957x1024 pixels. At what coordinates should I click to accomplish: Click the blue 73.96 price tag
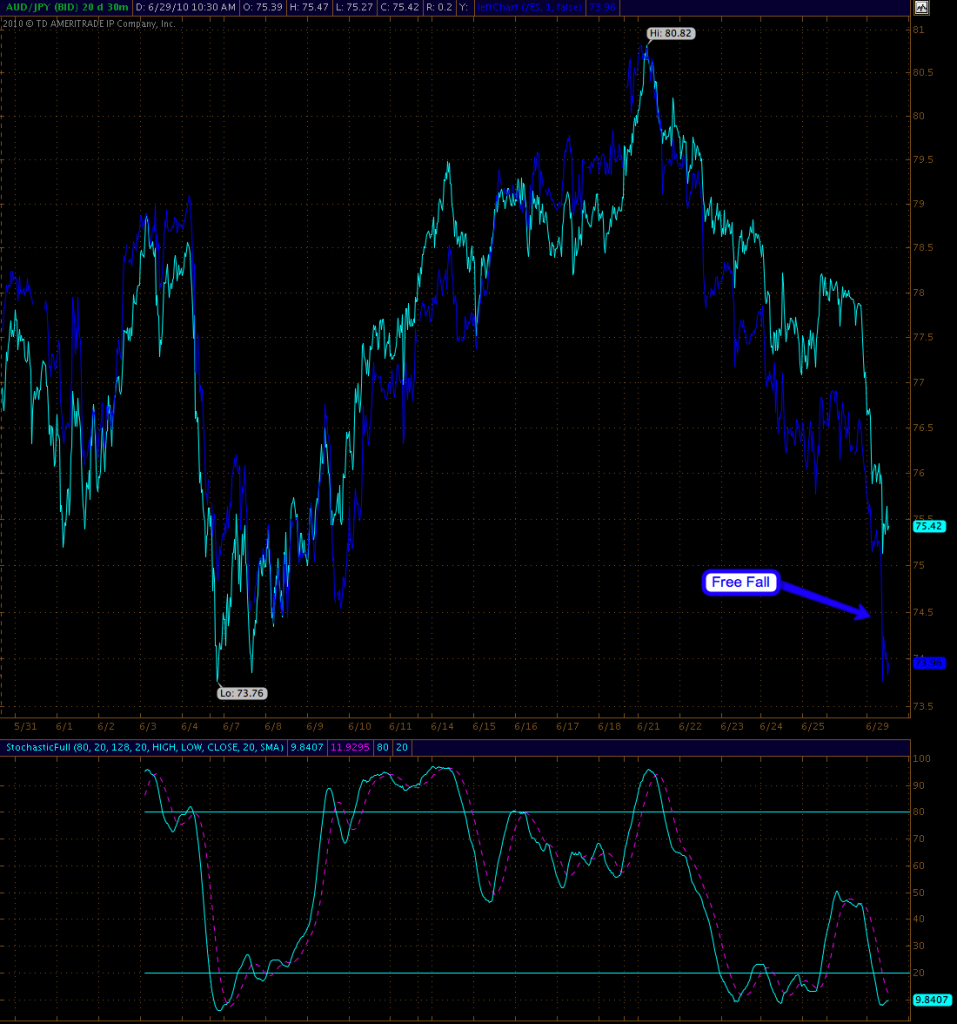point(929,662)
